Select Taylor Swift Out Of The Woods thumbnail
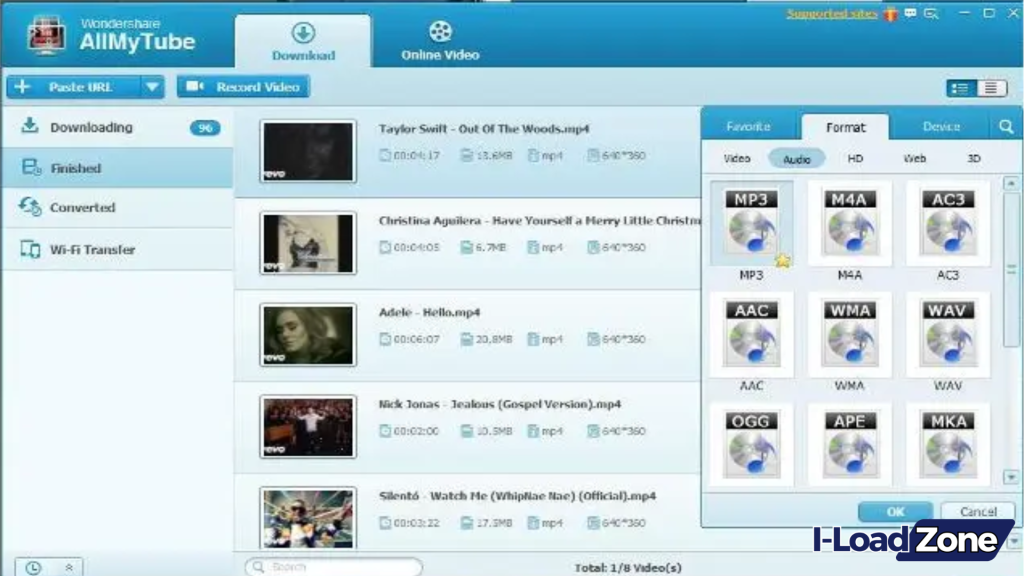This screenshot has width=1024, height=576. (x=308, y=151)
